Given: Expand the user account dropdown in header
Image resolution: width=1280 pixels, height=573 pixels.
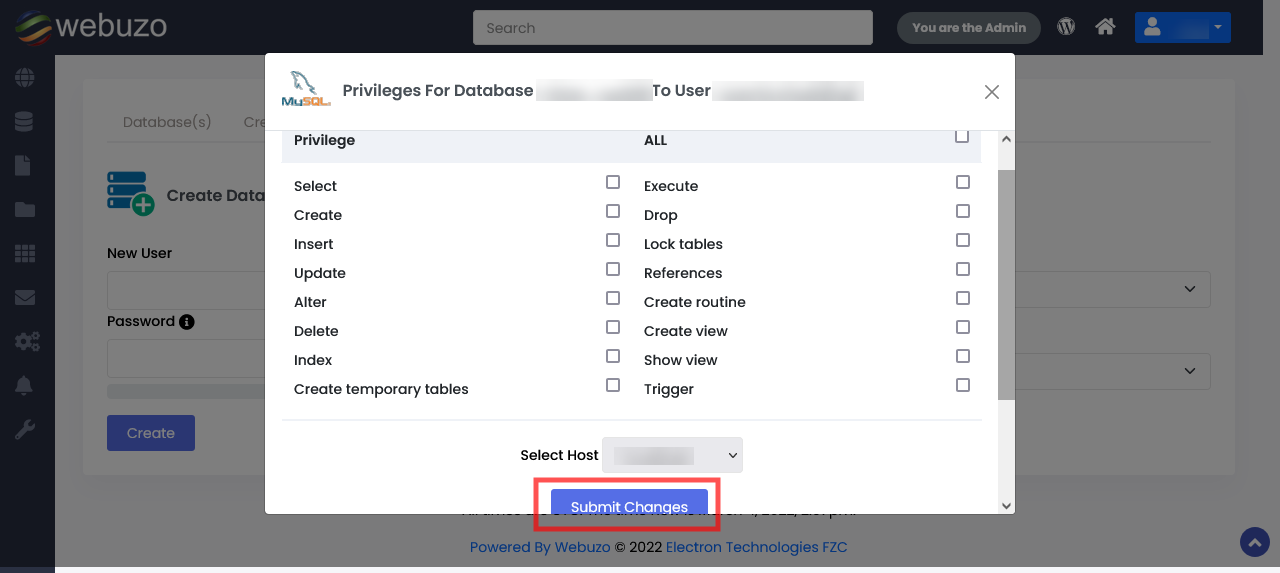Looking at the screenshot, I should tap(1182, 28).
